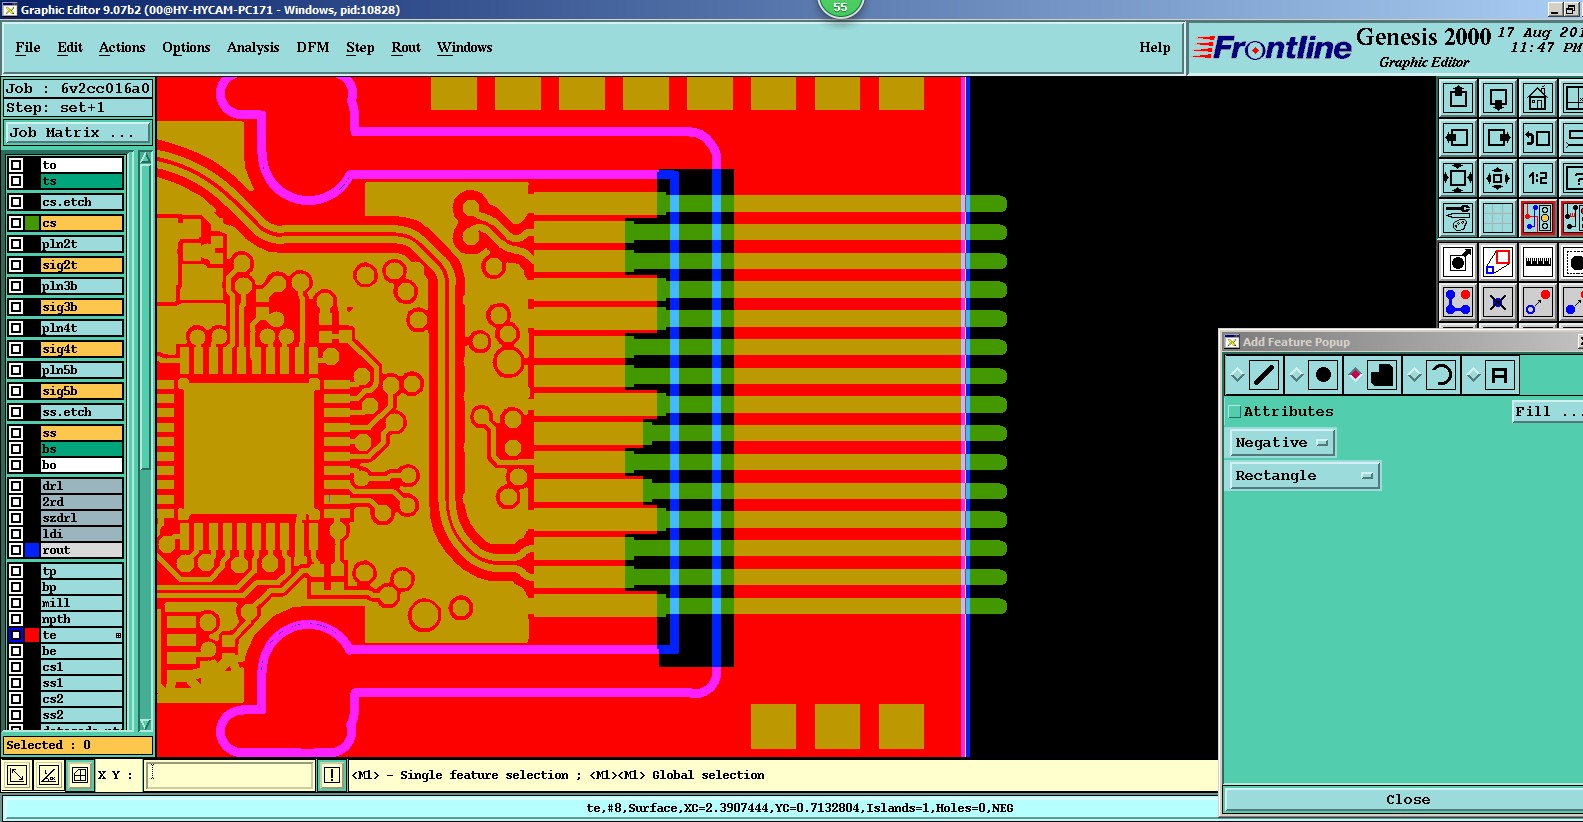Click the ruler measure tool icon
This screenshot has height=822, width=1583.
[1538, 262]
